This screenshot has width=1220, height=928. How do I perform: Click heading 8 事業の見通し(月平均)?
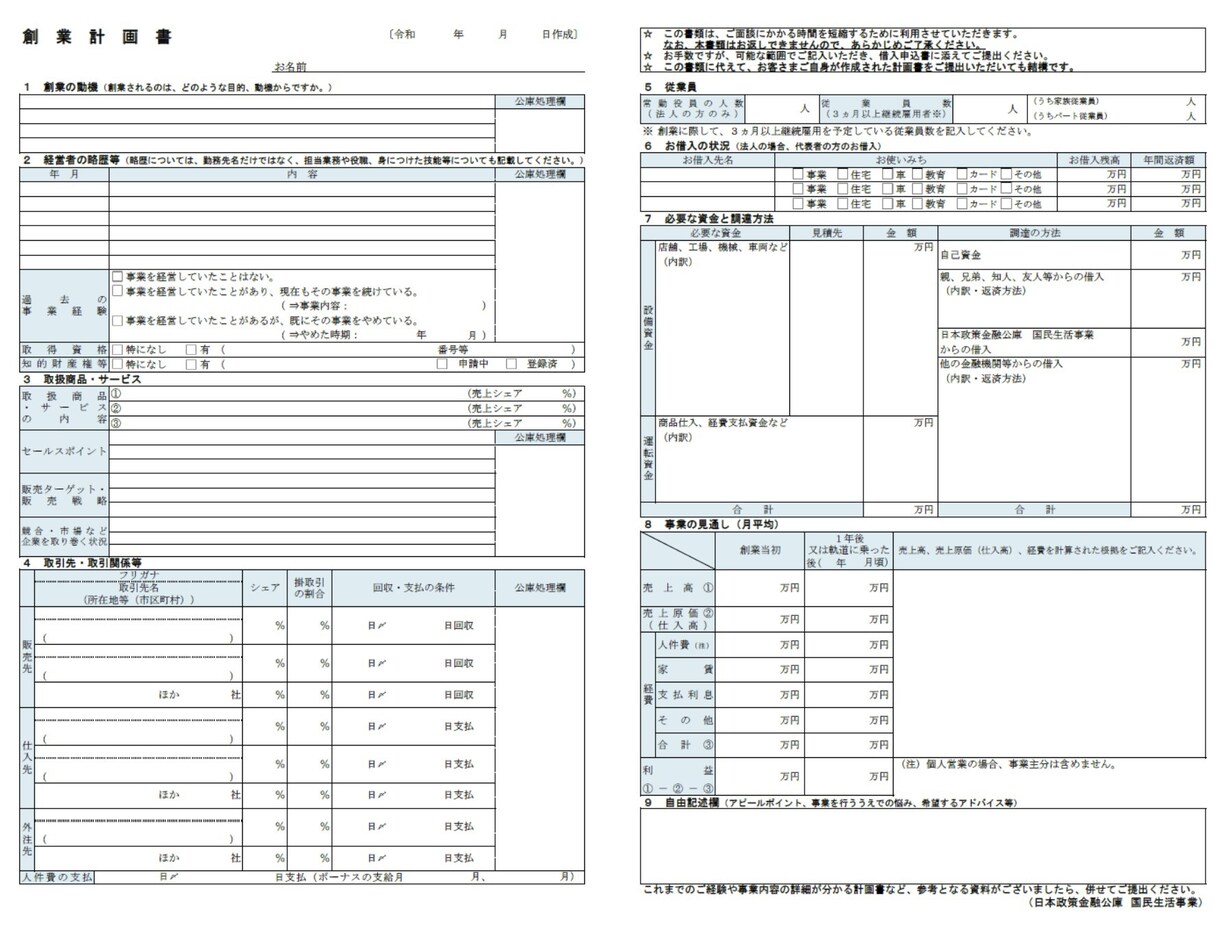[x=711, y=524]
